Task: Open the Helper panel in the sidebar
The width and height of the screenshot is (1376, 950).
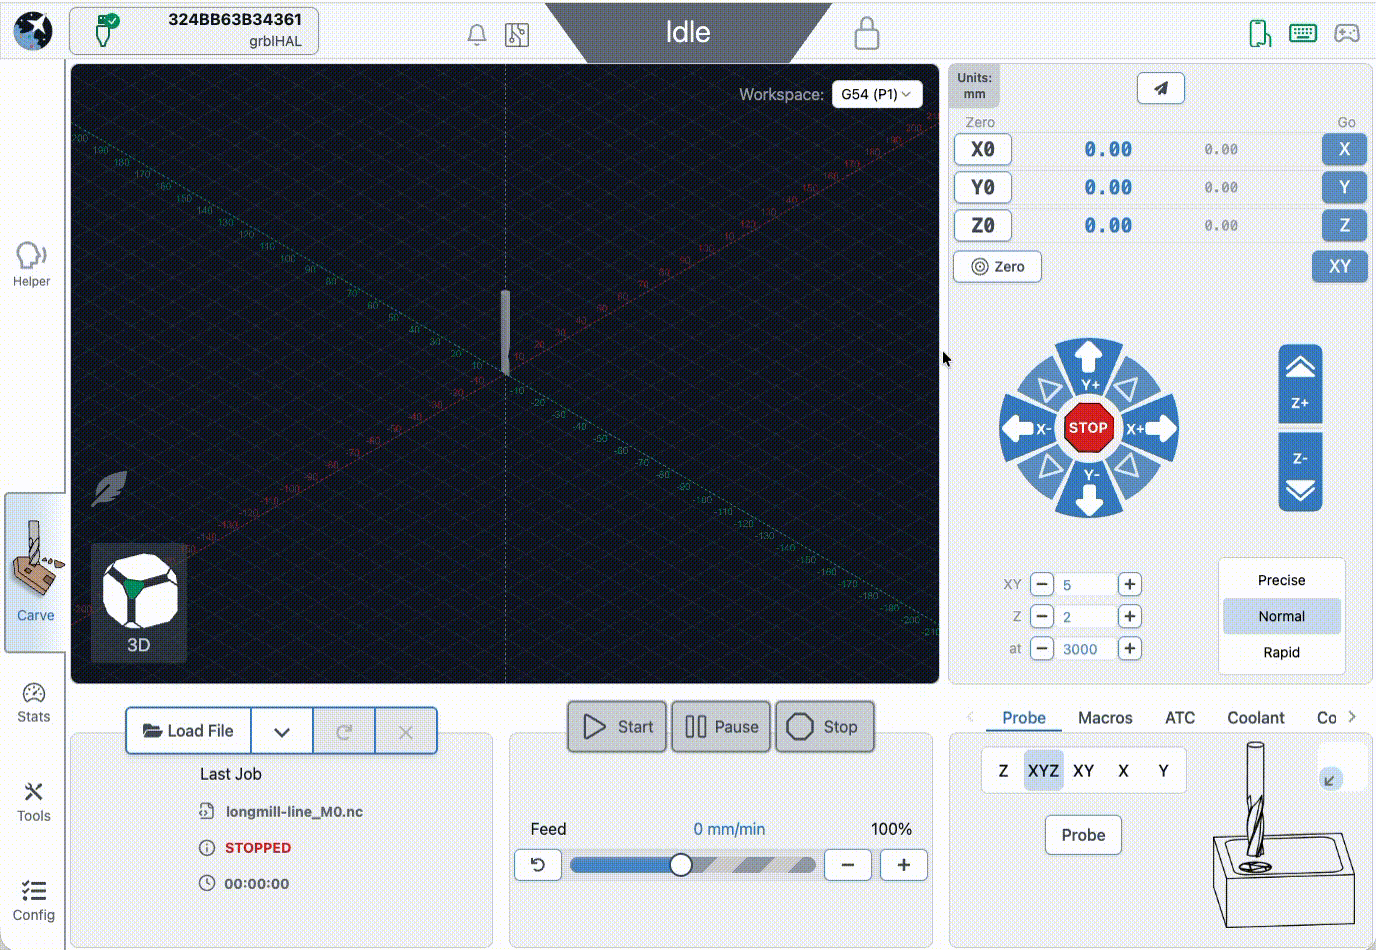Action: (x=32, y=264)
